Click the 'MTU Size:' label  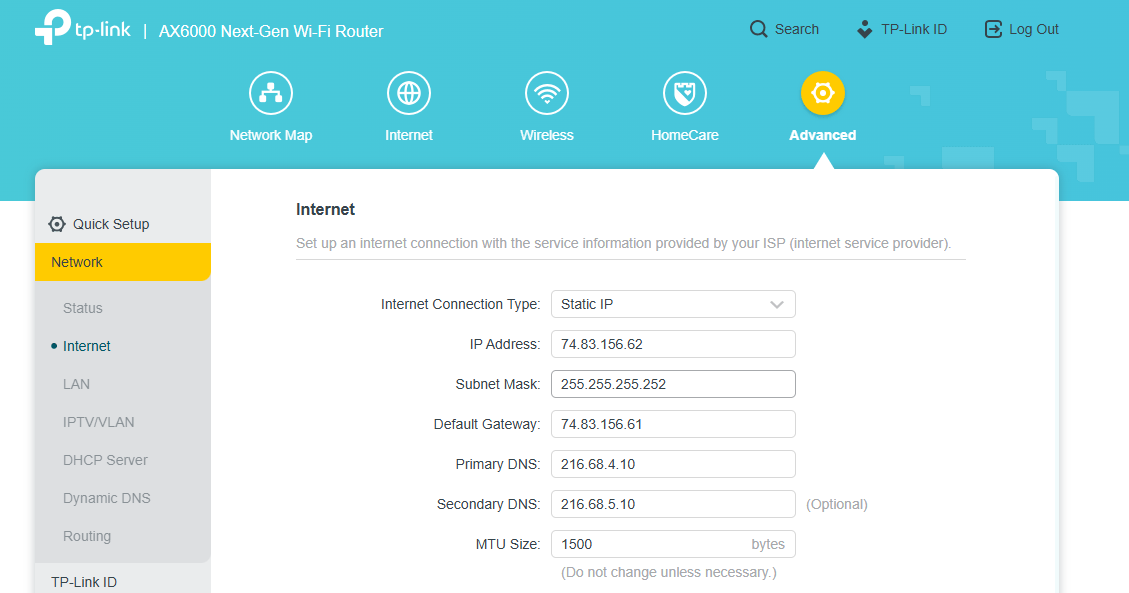click(x=508, y=544)
